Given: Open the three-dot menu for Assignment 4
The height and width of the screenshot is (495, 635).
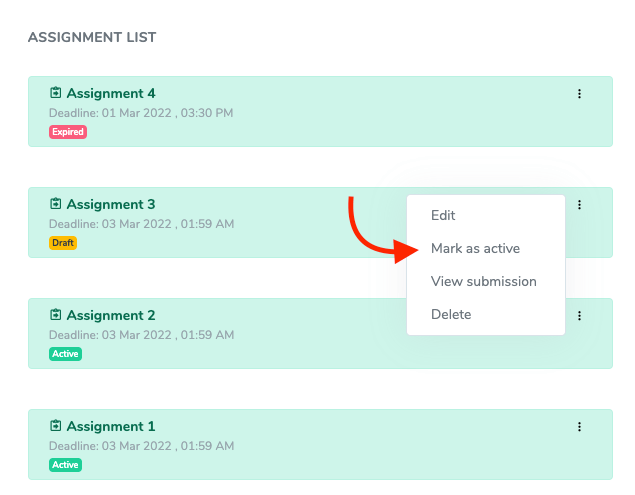Looking at the screenshot, I should tap(579, 94).
